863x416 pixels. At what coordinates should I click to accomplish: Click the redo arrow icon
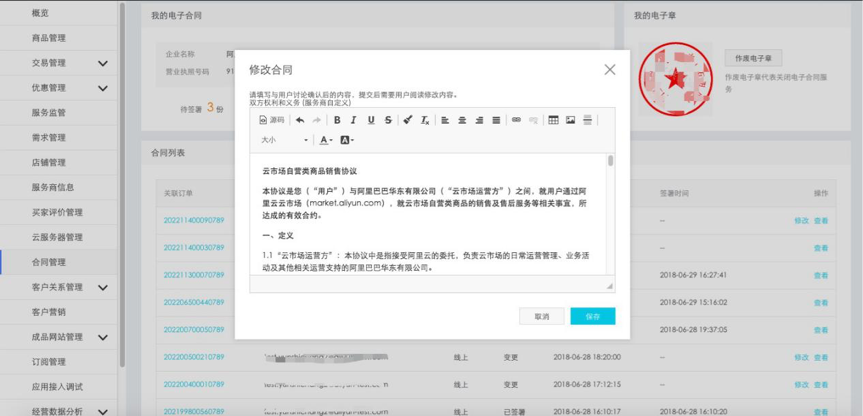pyautogui.click(x=316, y=120)
